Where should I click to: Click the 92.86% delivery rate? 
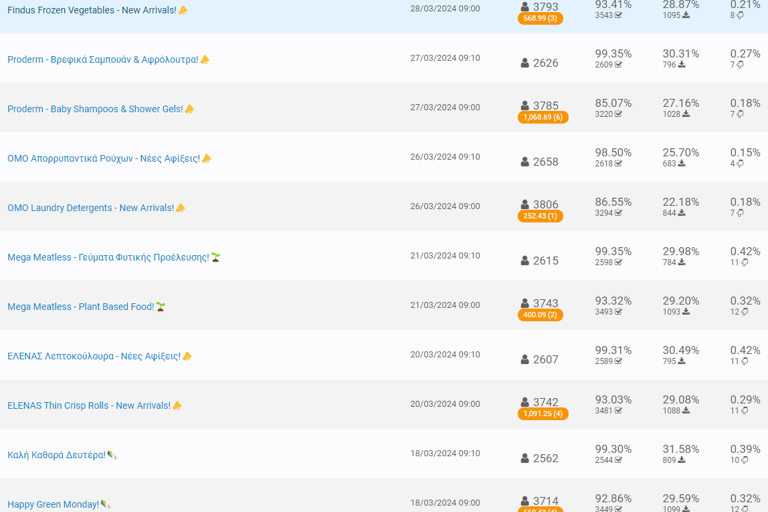pos(613,499)
